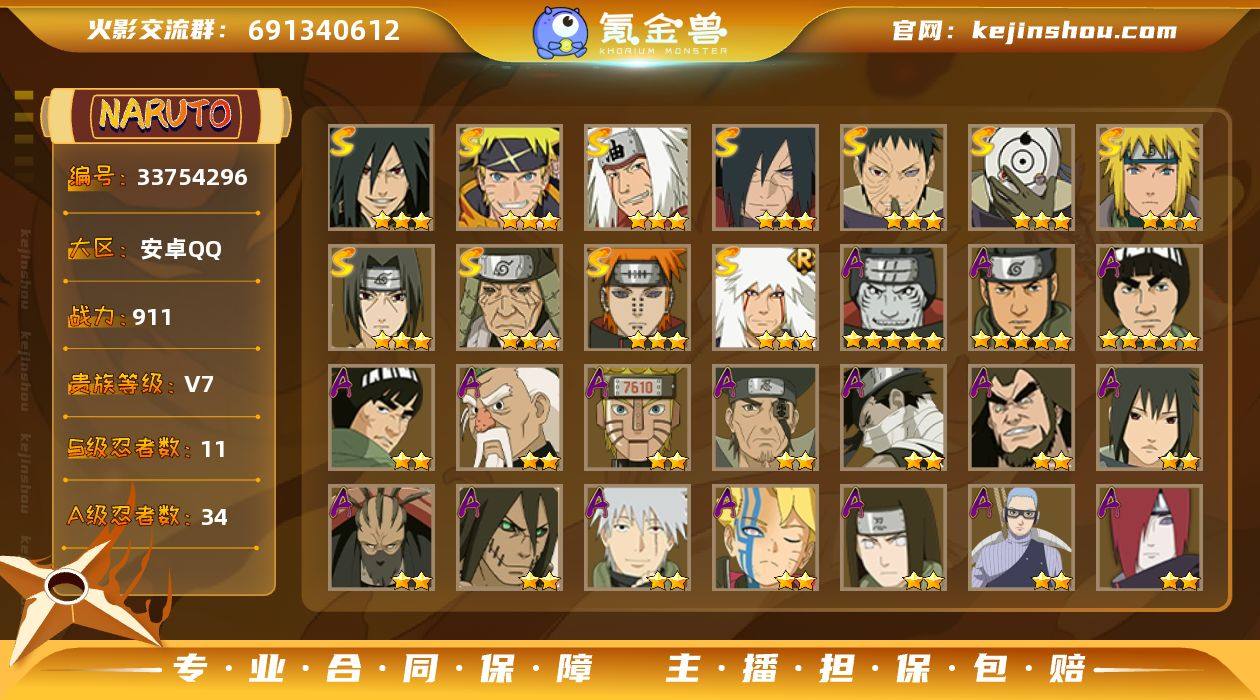
Task: Select the Jiraiya portrait with R badge
Action: [x=765, y=298]
